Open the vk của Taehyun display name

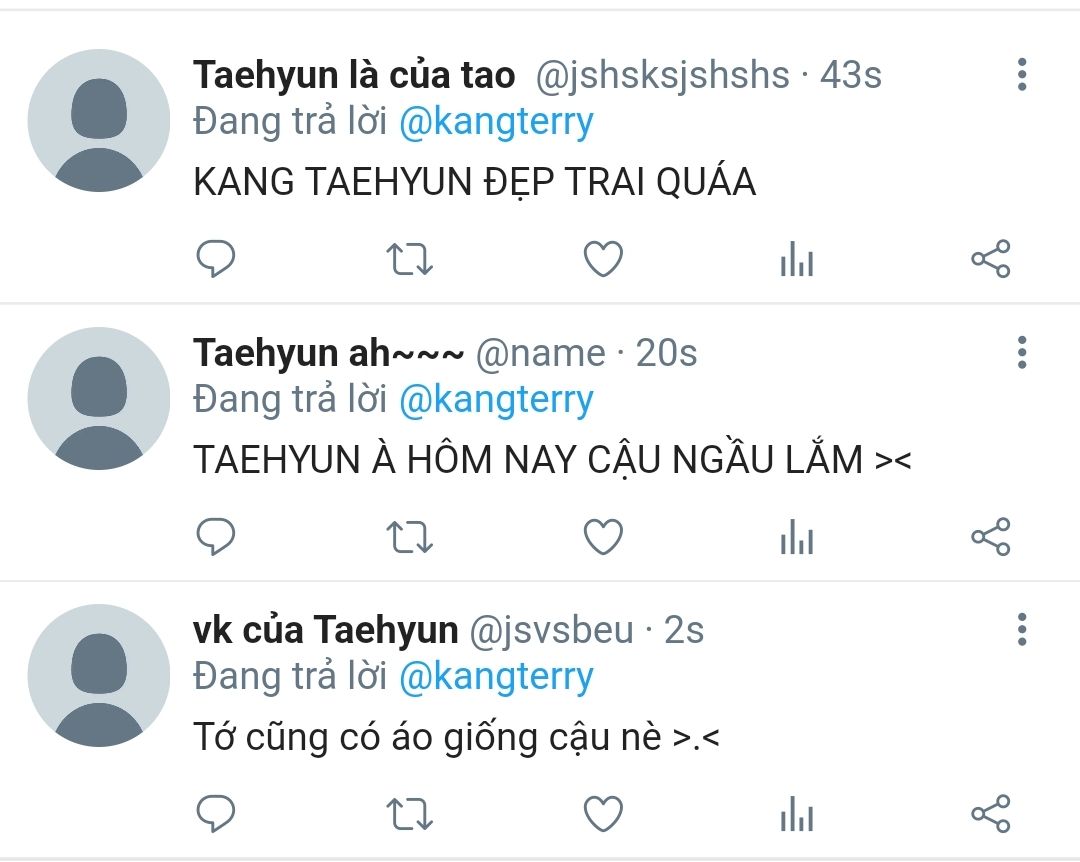(325, 630)
